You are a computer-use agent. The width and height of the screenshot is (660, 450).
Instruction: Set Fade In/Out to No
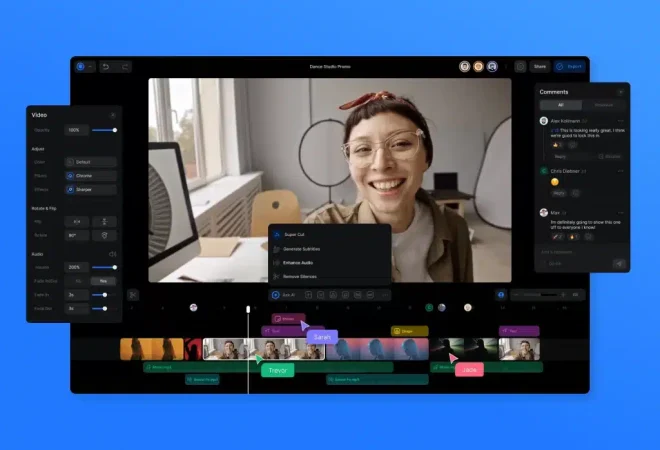78,281
